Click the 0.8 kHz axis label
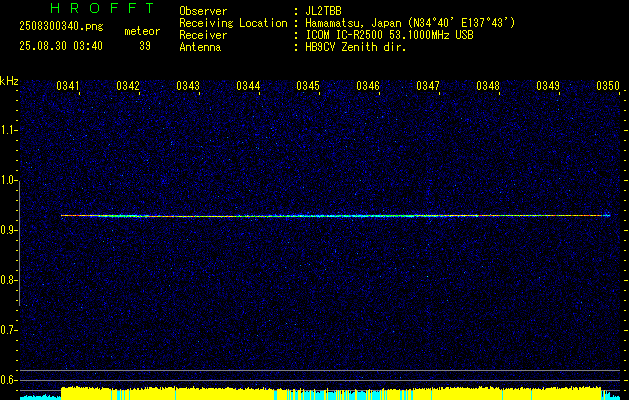629x400 pixels. [x=8, y=280]
